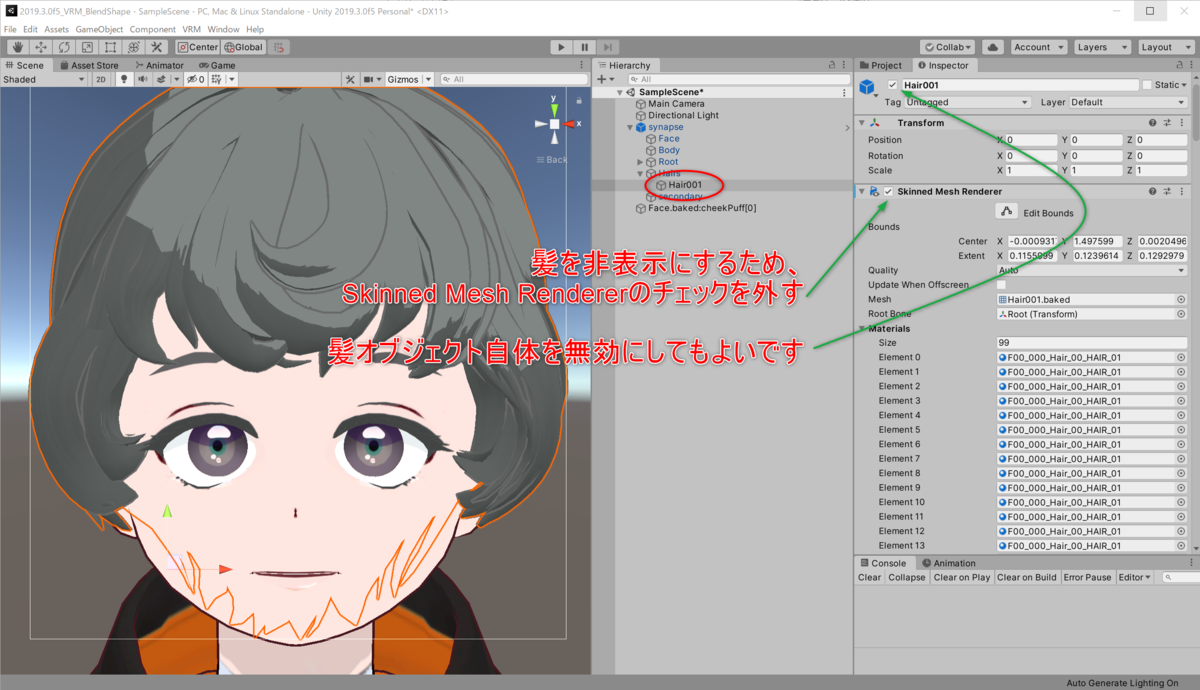Toggle the 2D scene view mode
1200x690 pixels.
(101, 79)
